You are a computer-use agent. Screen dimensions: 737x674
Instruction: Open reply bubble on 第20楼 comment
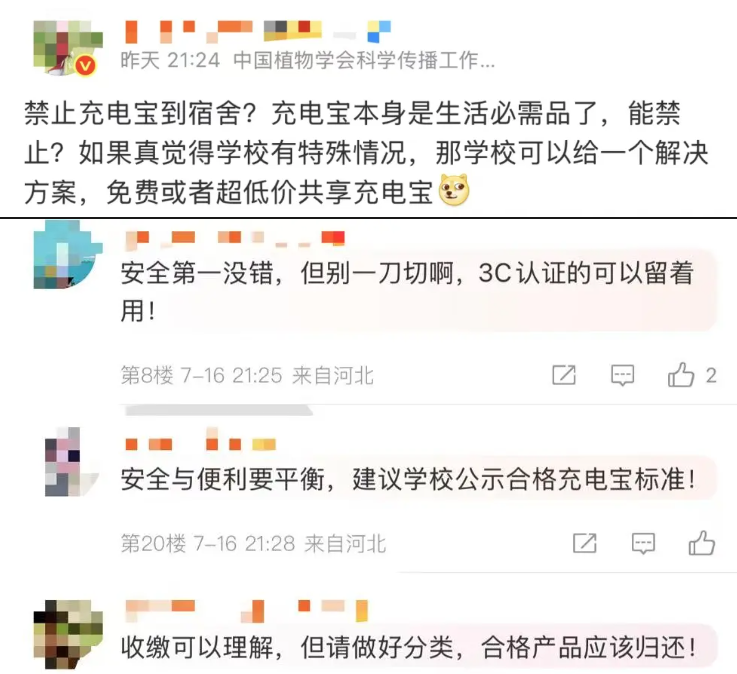643,544
